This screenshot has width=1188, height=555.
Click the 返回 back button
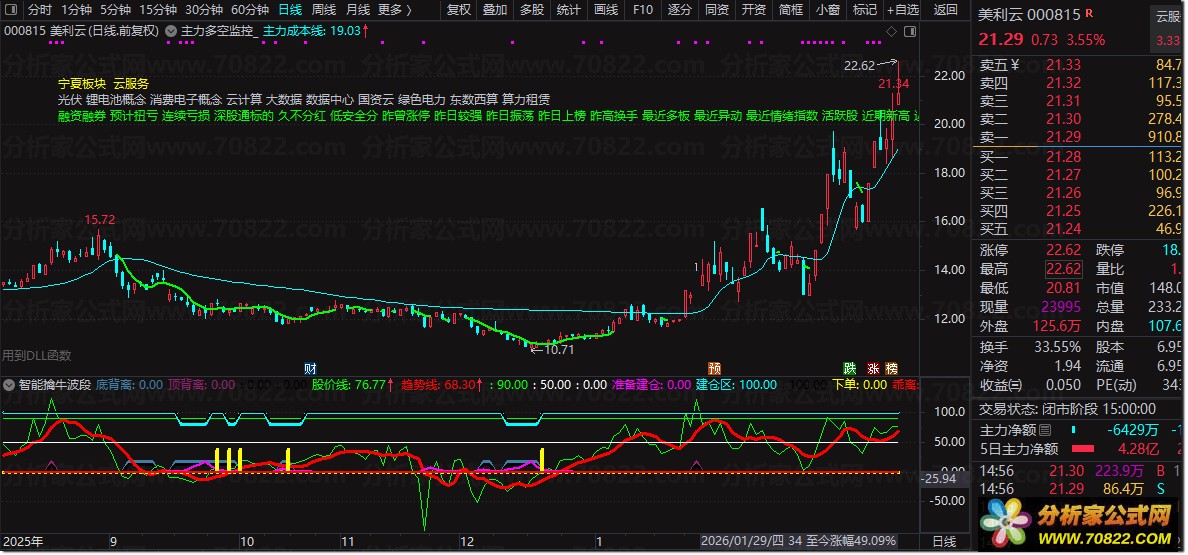[946, 10]
